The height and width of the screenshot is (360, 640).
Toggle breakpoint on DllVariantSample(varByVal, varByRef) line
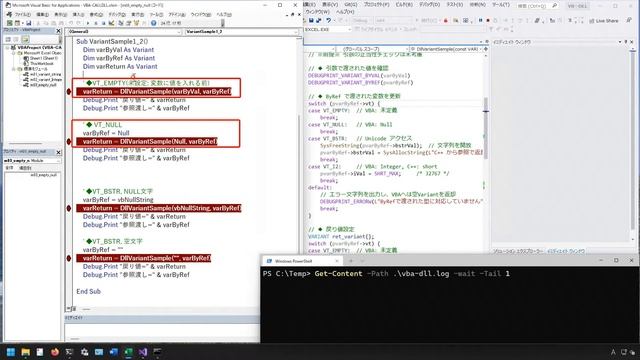coord(69,91)
